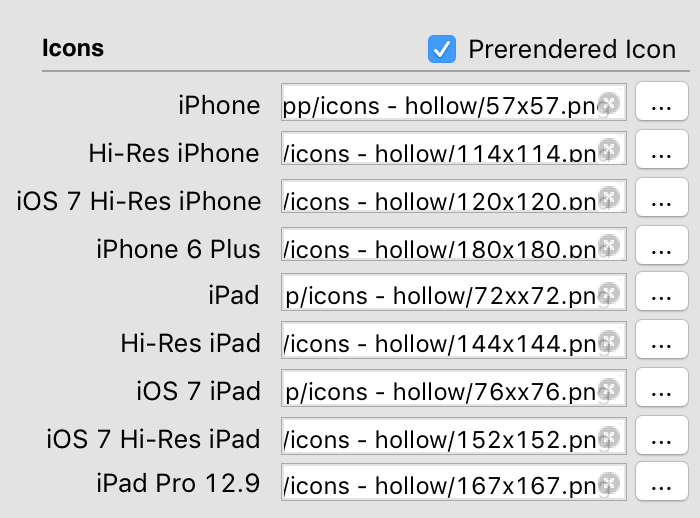Clear the iOS 7 iPad icon path
The height and width of the screenshot is (518, 700).
[611, 390]
